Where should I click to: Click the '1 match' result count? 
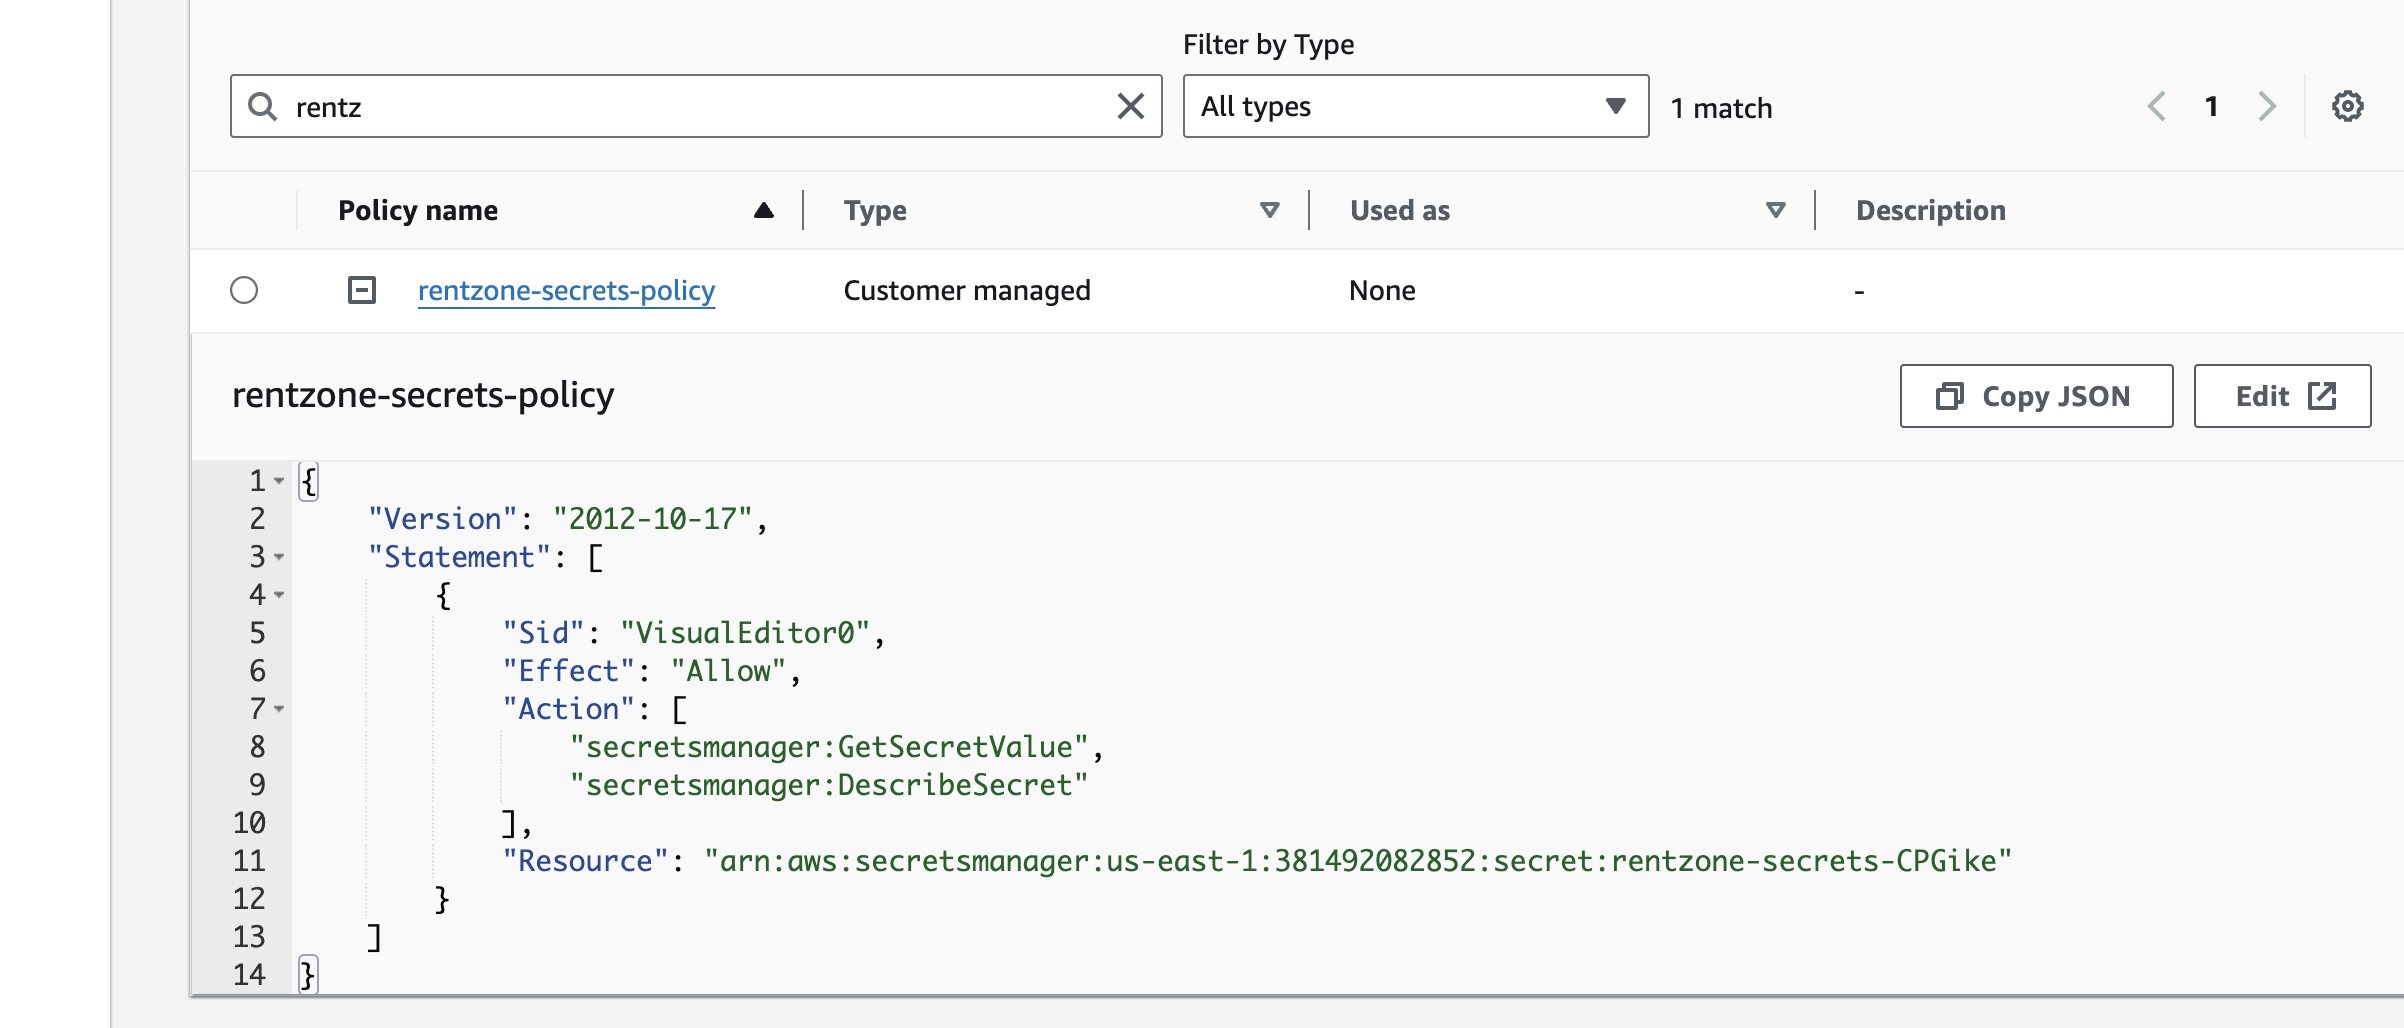(1721, 108)
